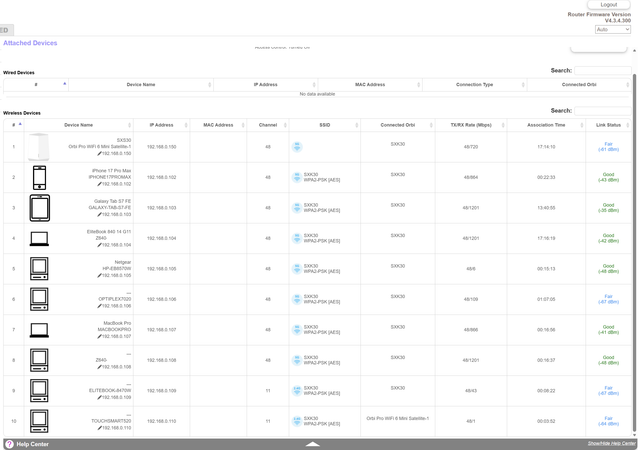Sort wireless devices by Link Status
640x450 pixels.
(x=608, y=125)
